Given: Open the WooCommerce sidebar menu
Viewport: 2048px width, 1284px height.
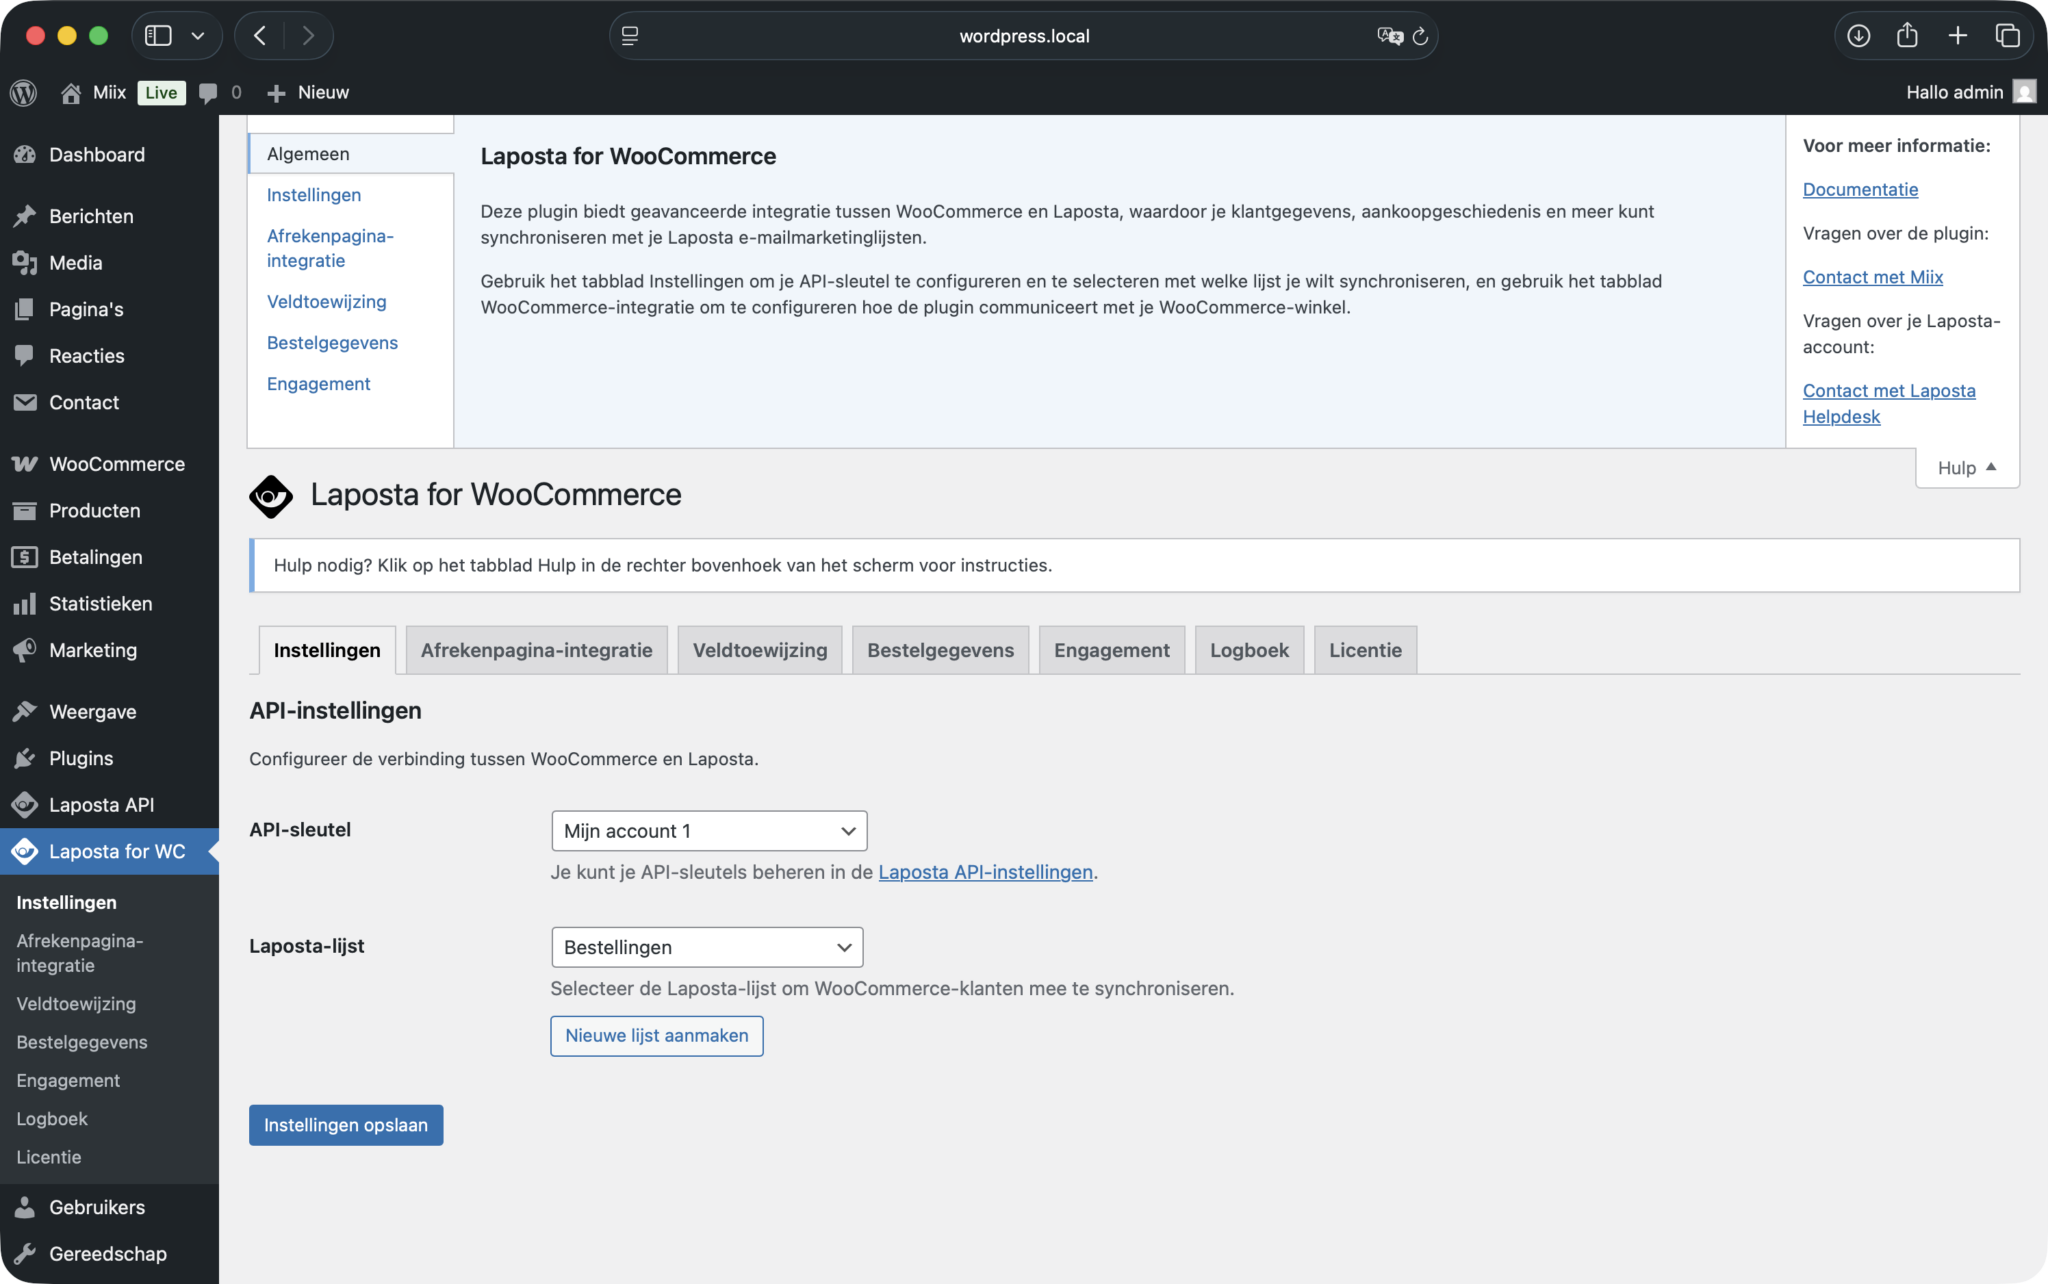Looking at the screenshot, I should click(116, 464).
